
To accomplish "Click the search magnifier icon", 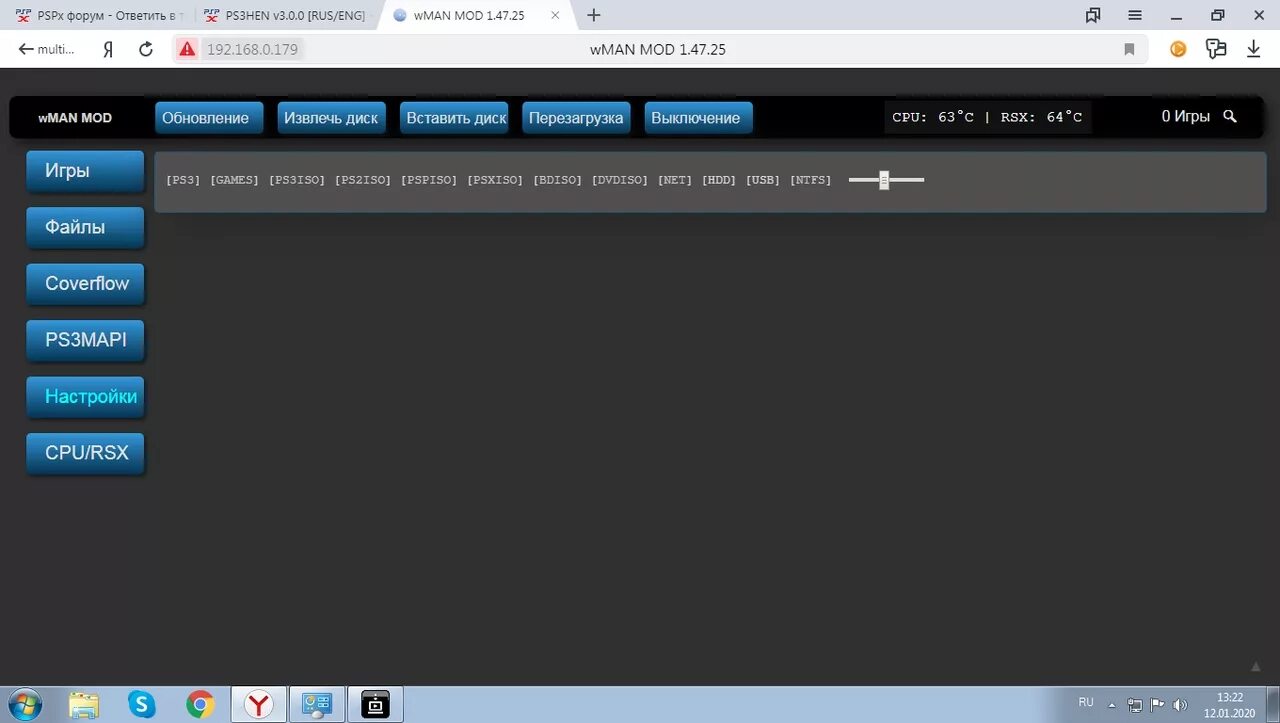I will click(1230, 117).
